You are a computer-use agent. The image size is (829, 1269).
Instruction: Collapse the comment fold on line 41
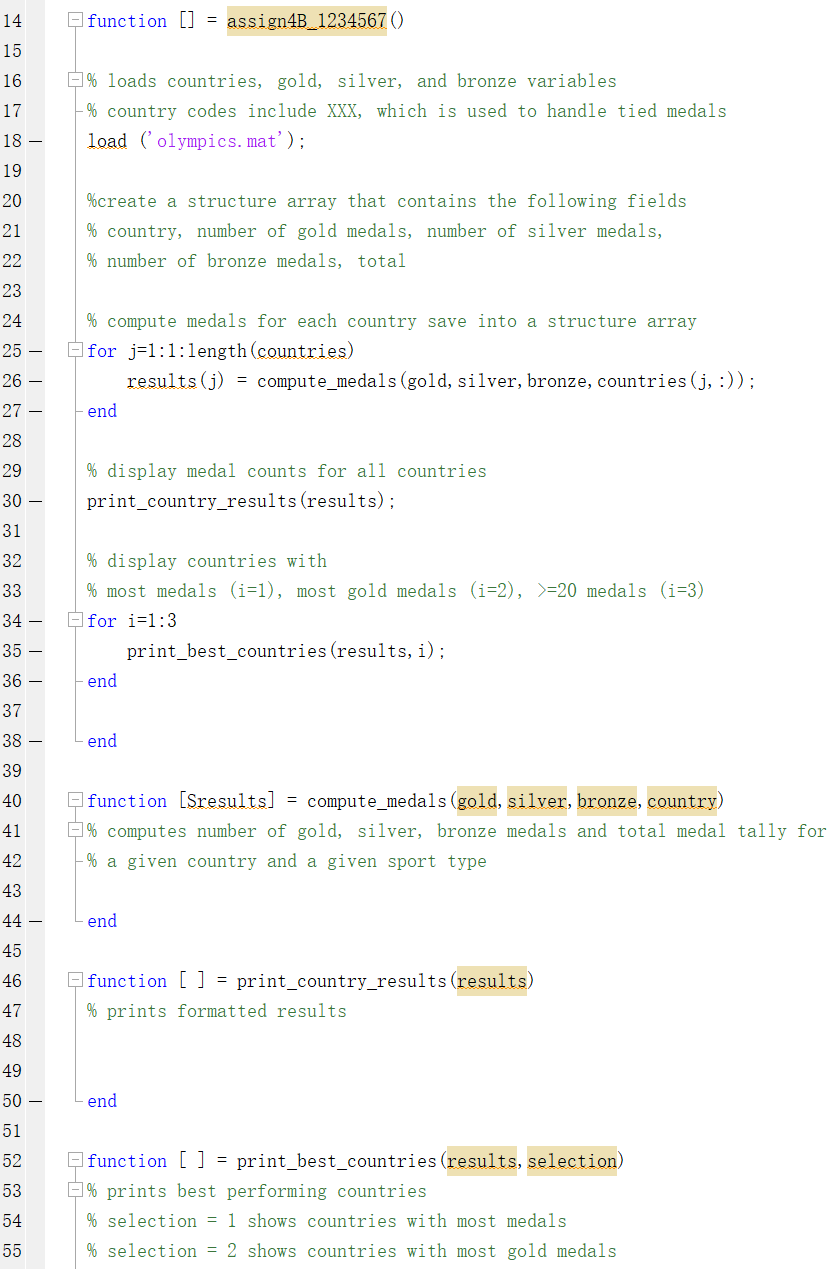click(75, 831)
